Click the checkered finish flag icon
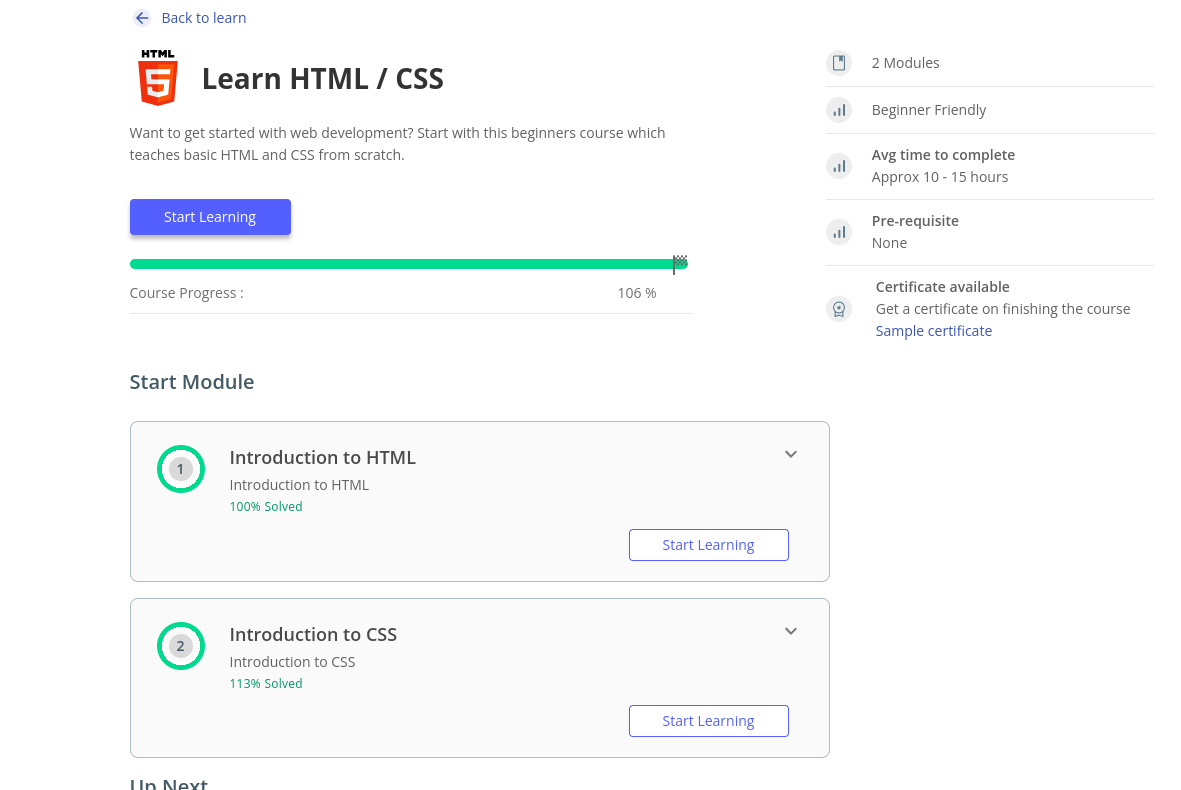 [679, 264]
